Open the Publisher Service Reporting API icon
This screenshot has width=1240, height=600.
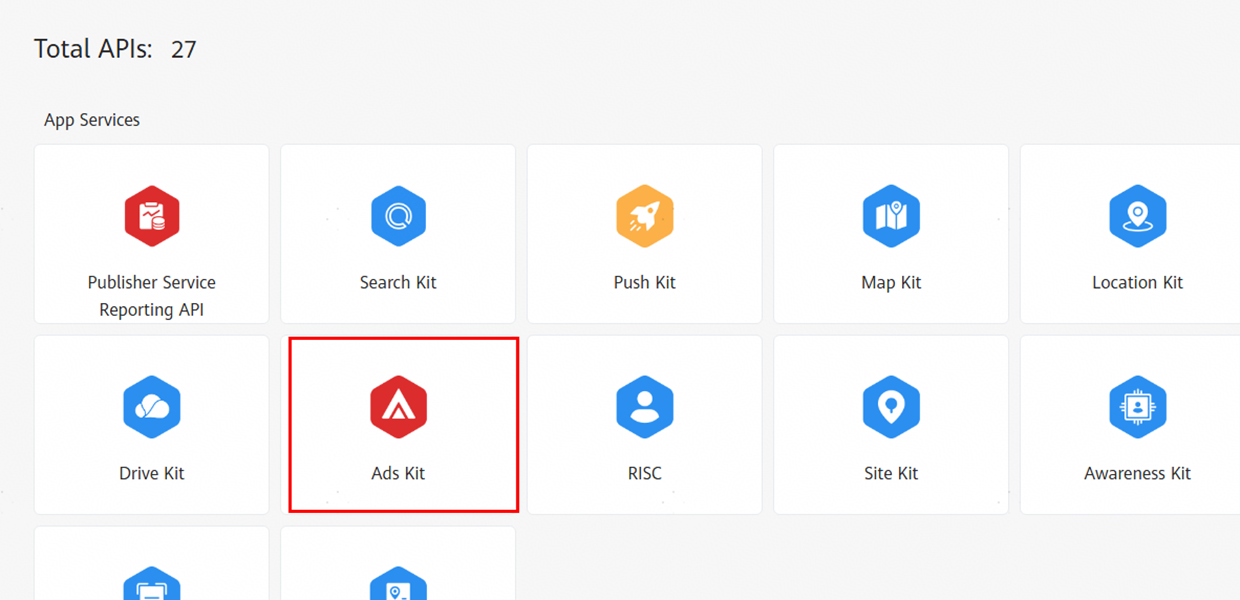click(x=152, y=216)
